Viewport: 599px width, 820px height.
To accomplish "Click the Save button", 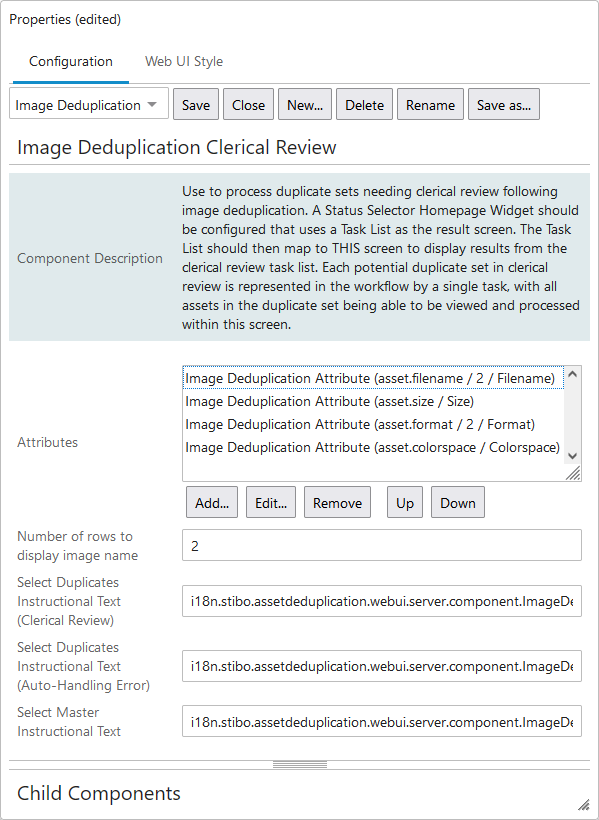I will point(196,105).
